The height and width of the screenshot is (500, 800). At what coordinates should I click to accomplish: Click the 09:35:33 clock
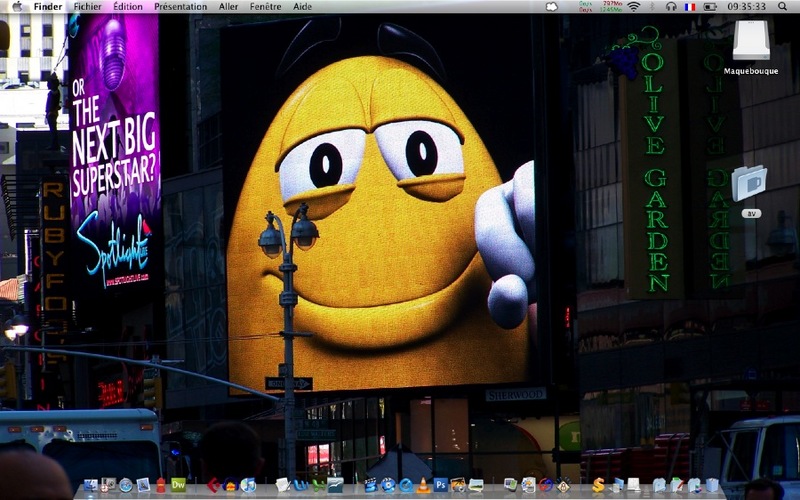click(x=746, y=7)
